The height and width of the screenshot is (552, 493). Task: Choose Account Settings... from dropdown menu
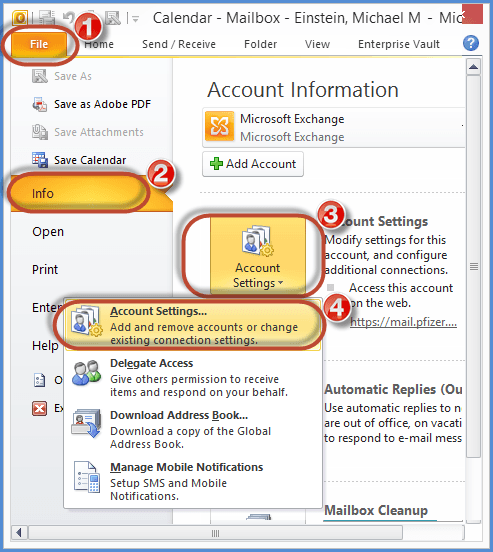click(192, 325)
